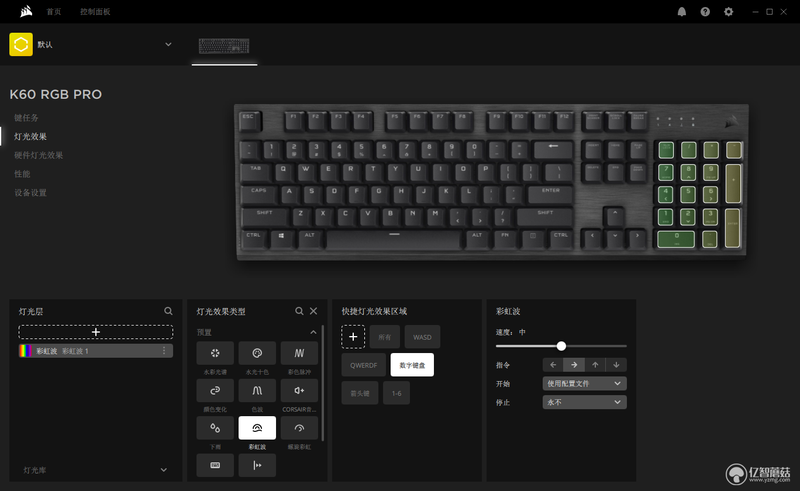Viewport: 800px width, 491px height.
Task: Pick the 下雨 rain effect icon
Action: [215, 428]
